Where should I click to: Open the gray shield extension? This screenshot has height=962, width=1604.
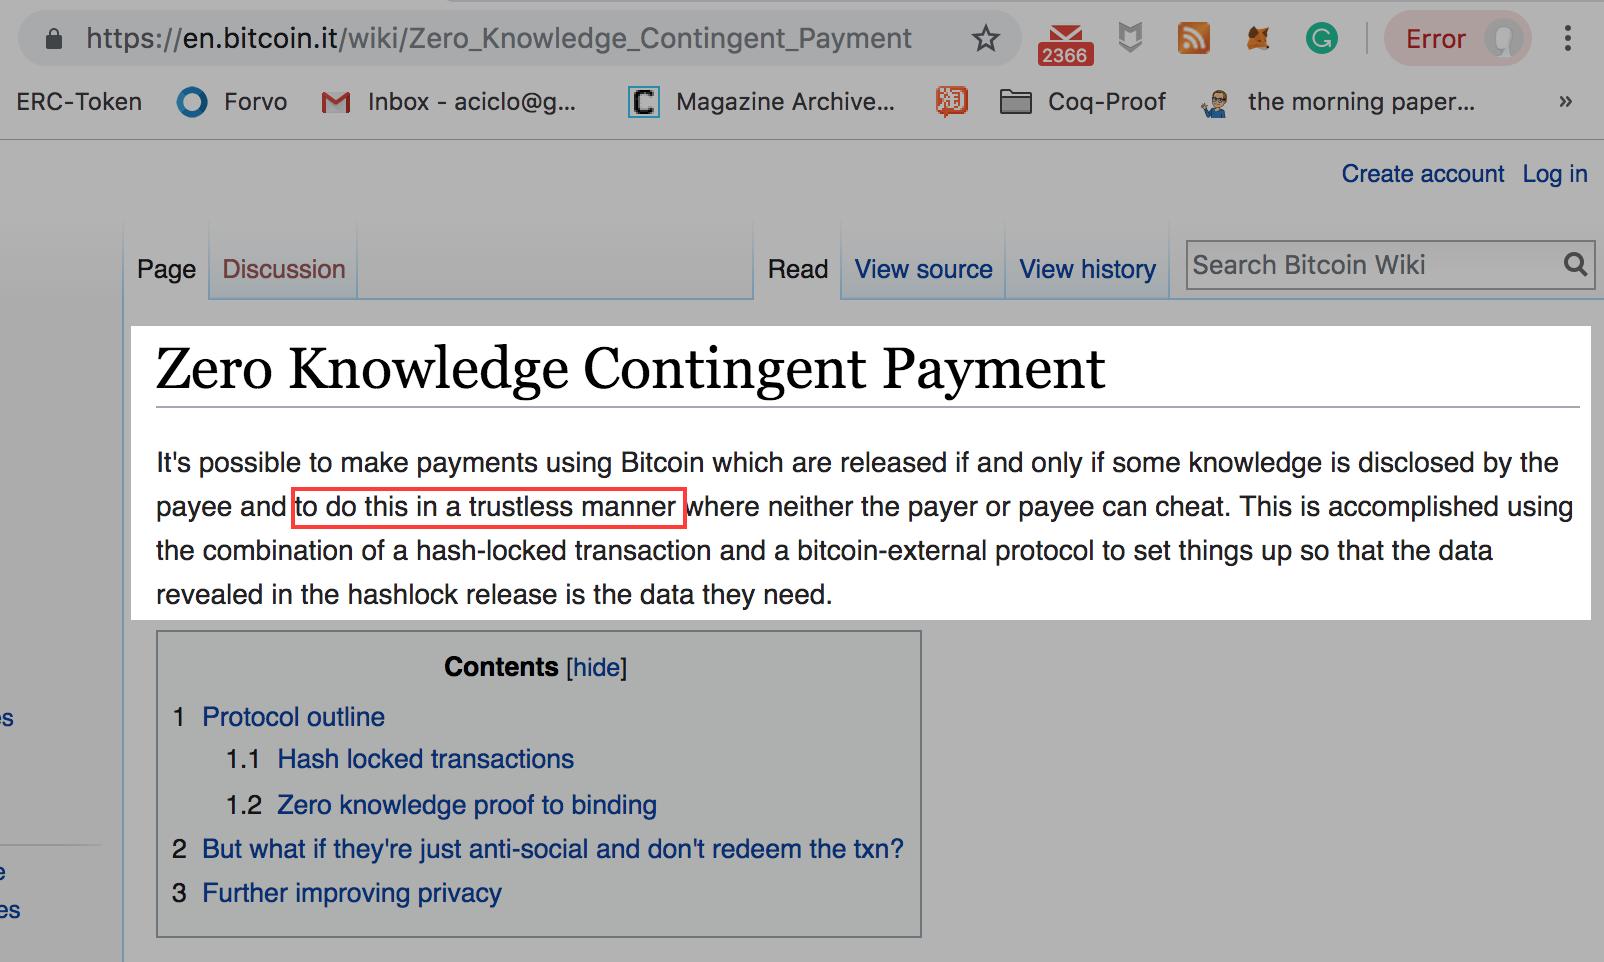1130,39
